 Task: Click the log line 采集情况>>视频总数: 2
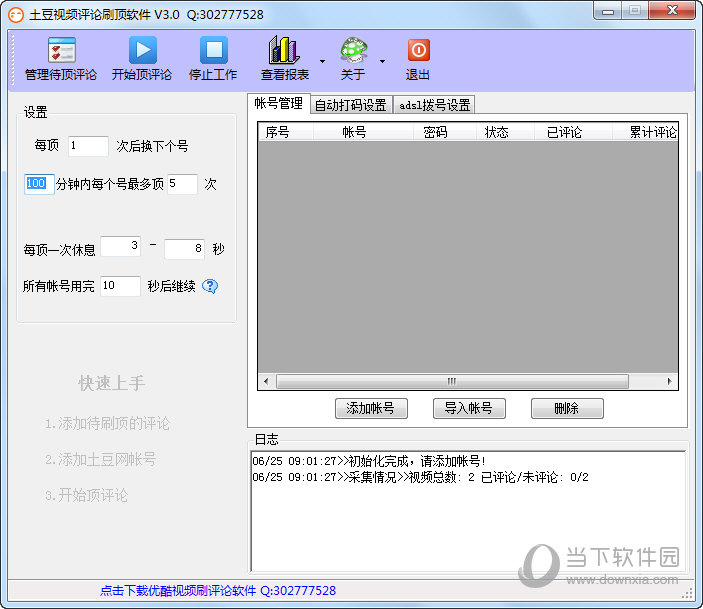pyautogui.click(x=420, y=477)
